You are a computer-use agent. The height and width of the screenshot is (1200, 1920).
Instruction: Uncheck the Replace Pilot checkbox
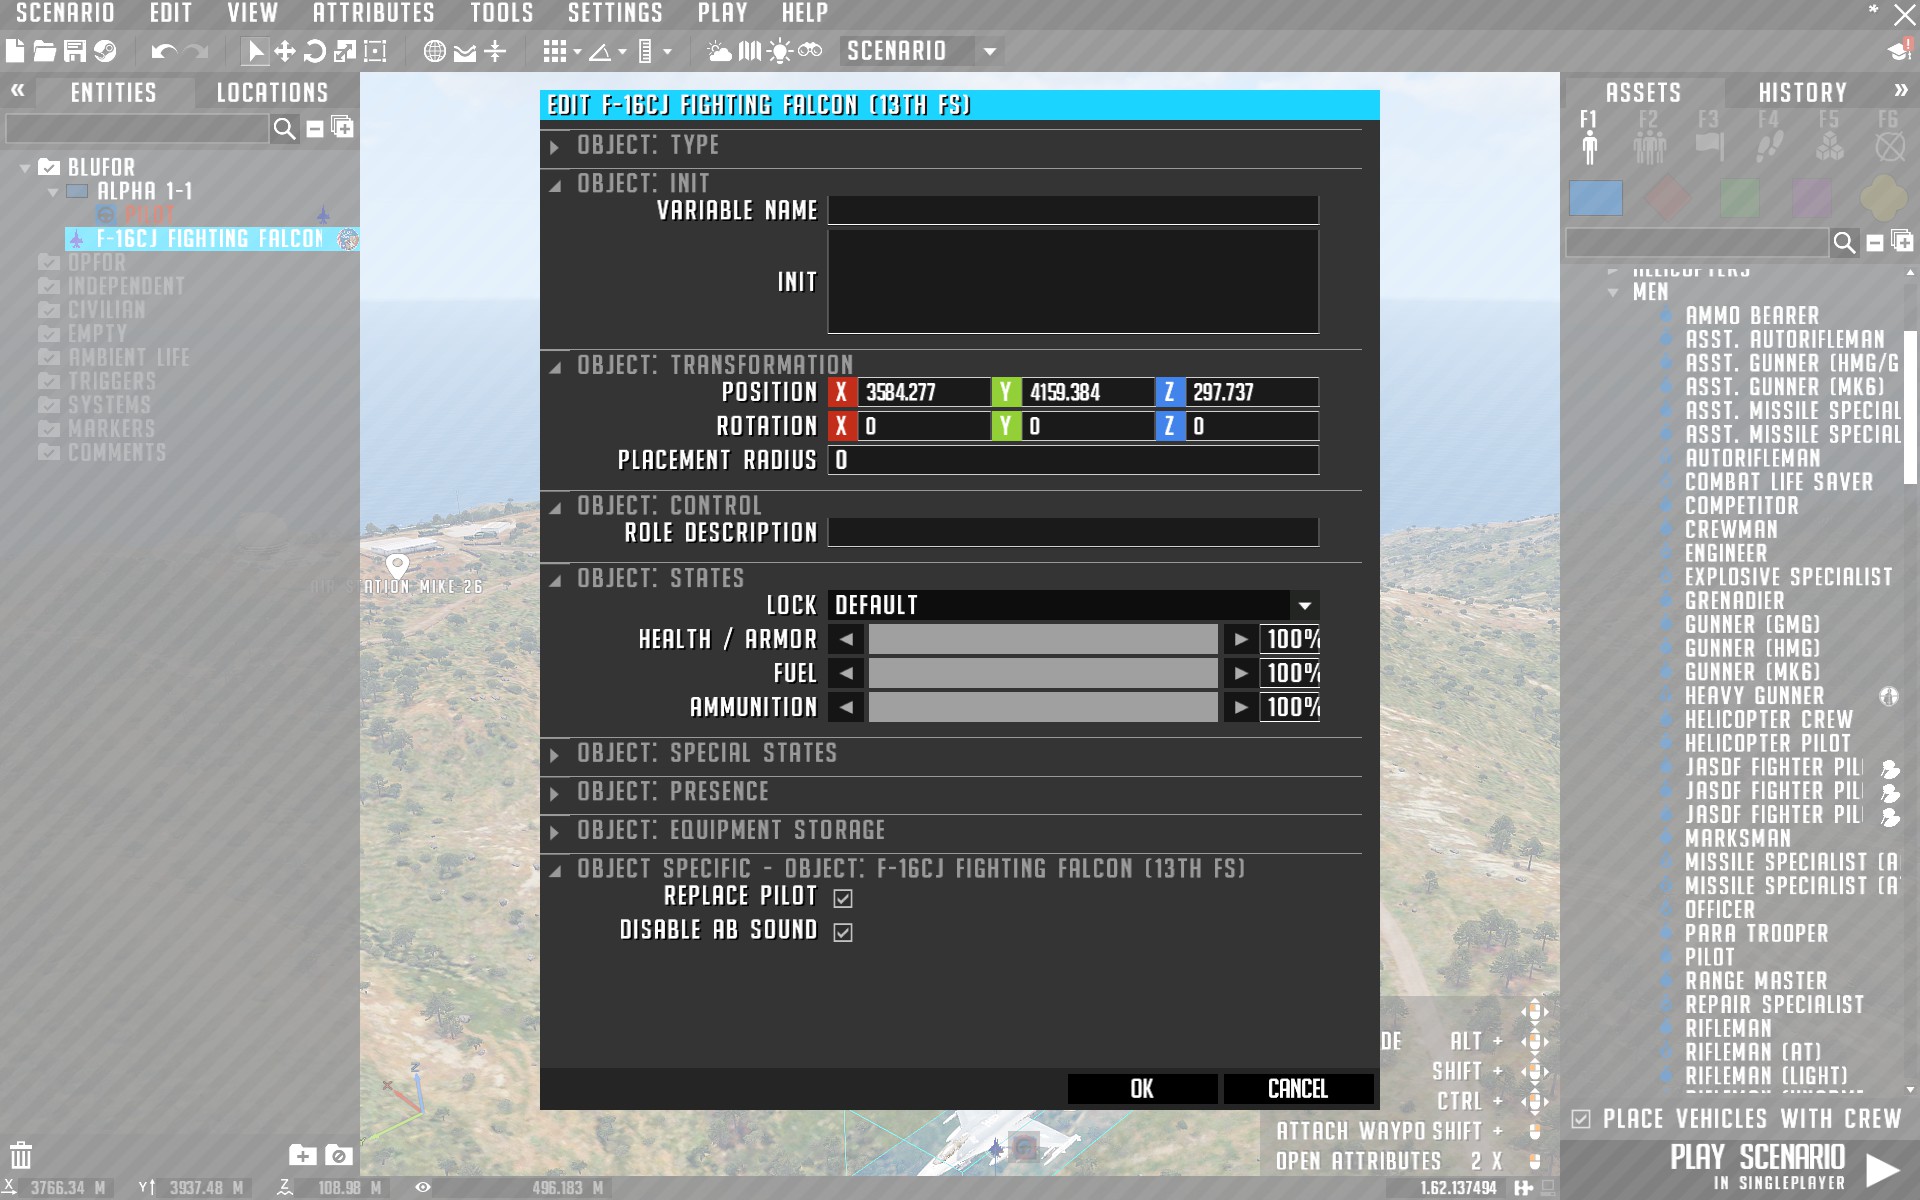tap(843, 898)
